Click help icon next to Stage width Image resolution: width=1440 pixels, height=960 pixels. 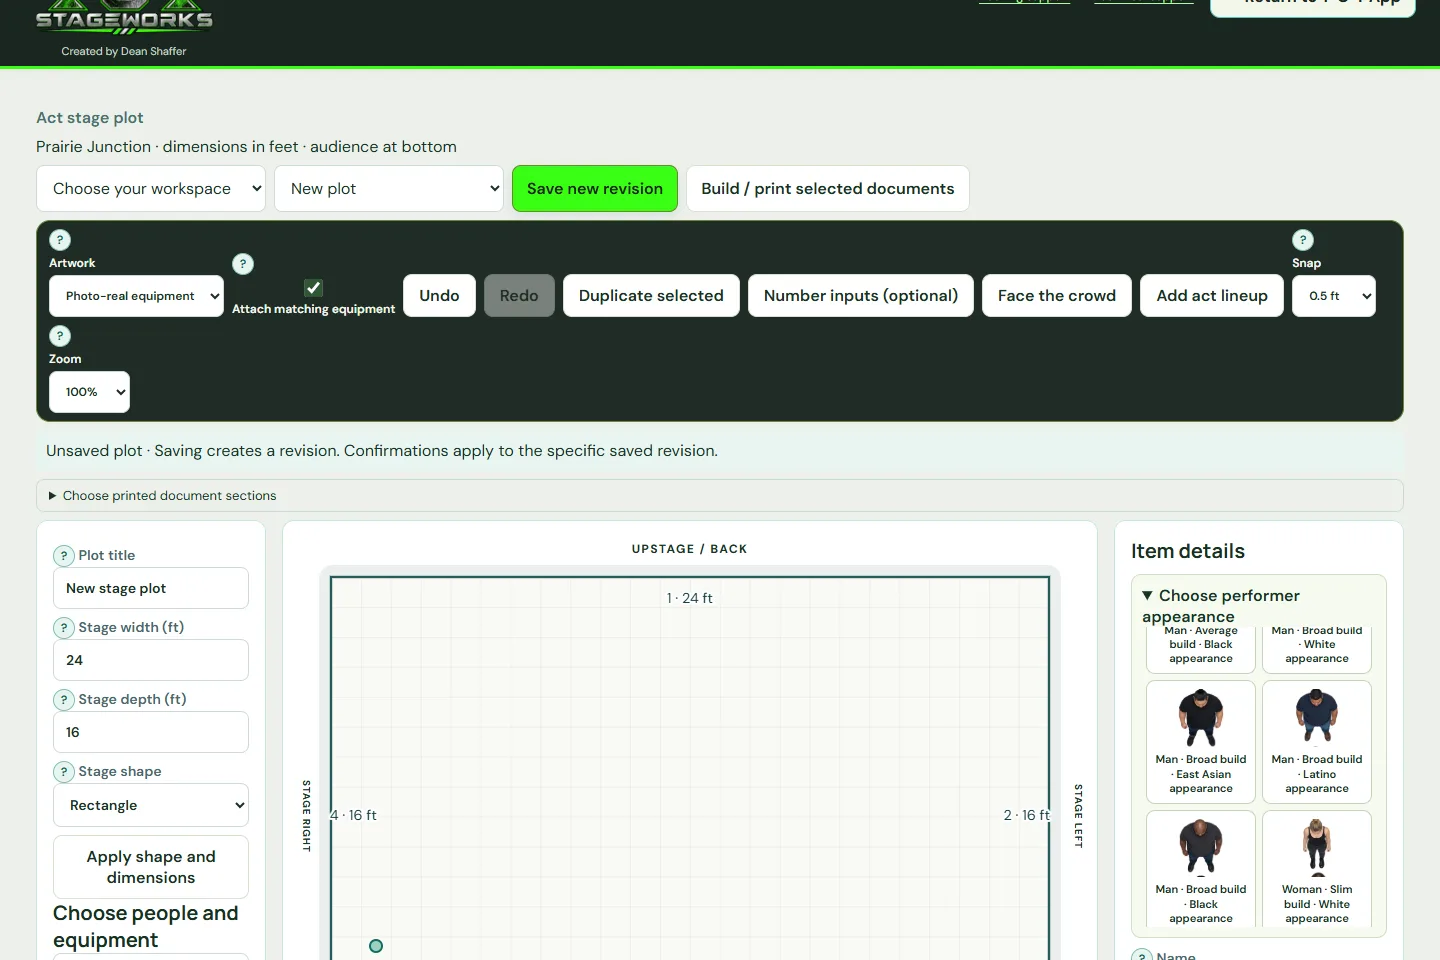point(64,628)
